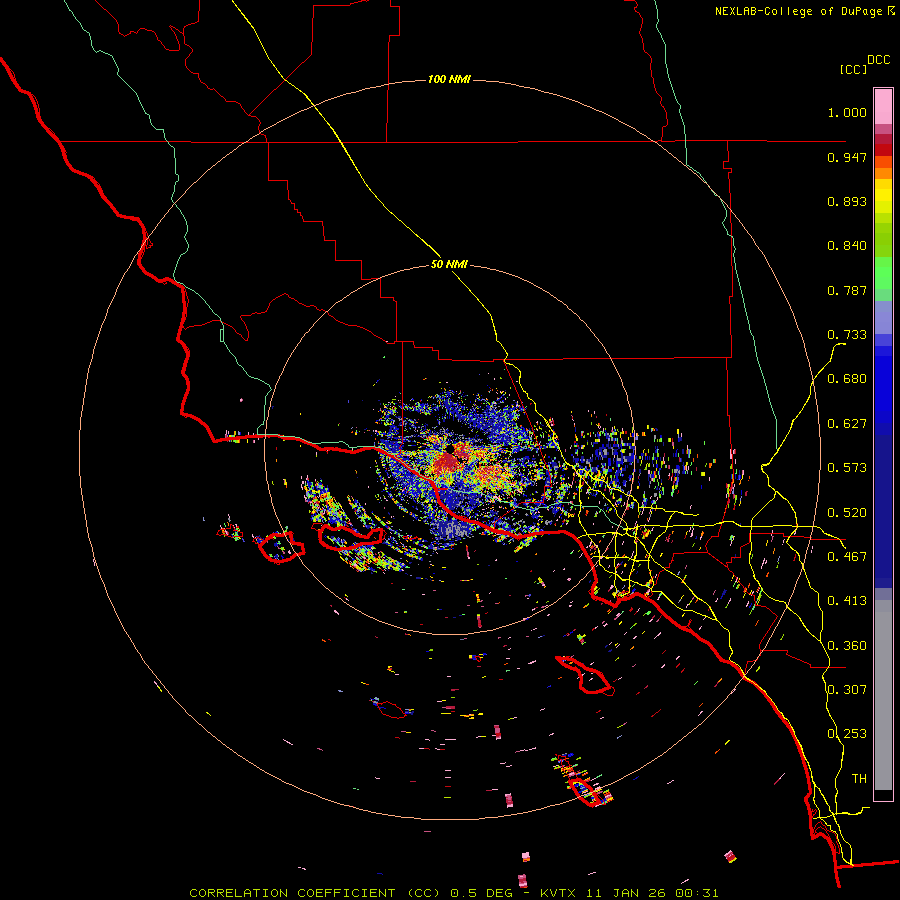Click the 0.413 legend value
The width and height of the screenshot is (900, 900).
(x=847, y=601)
